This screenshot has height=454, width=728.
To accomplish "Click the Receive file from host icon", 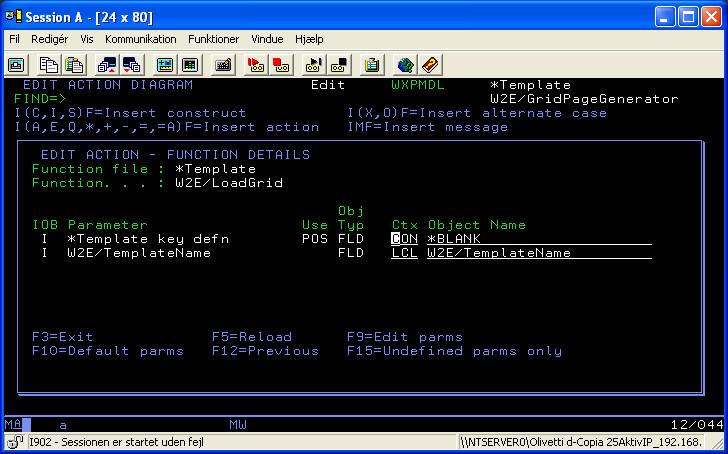I will pyautogui.click(x=132, y=65).
